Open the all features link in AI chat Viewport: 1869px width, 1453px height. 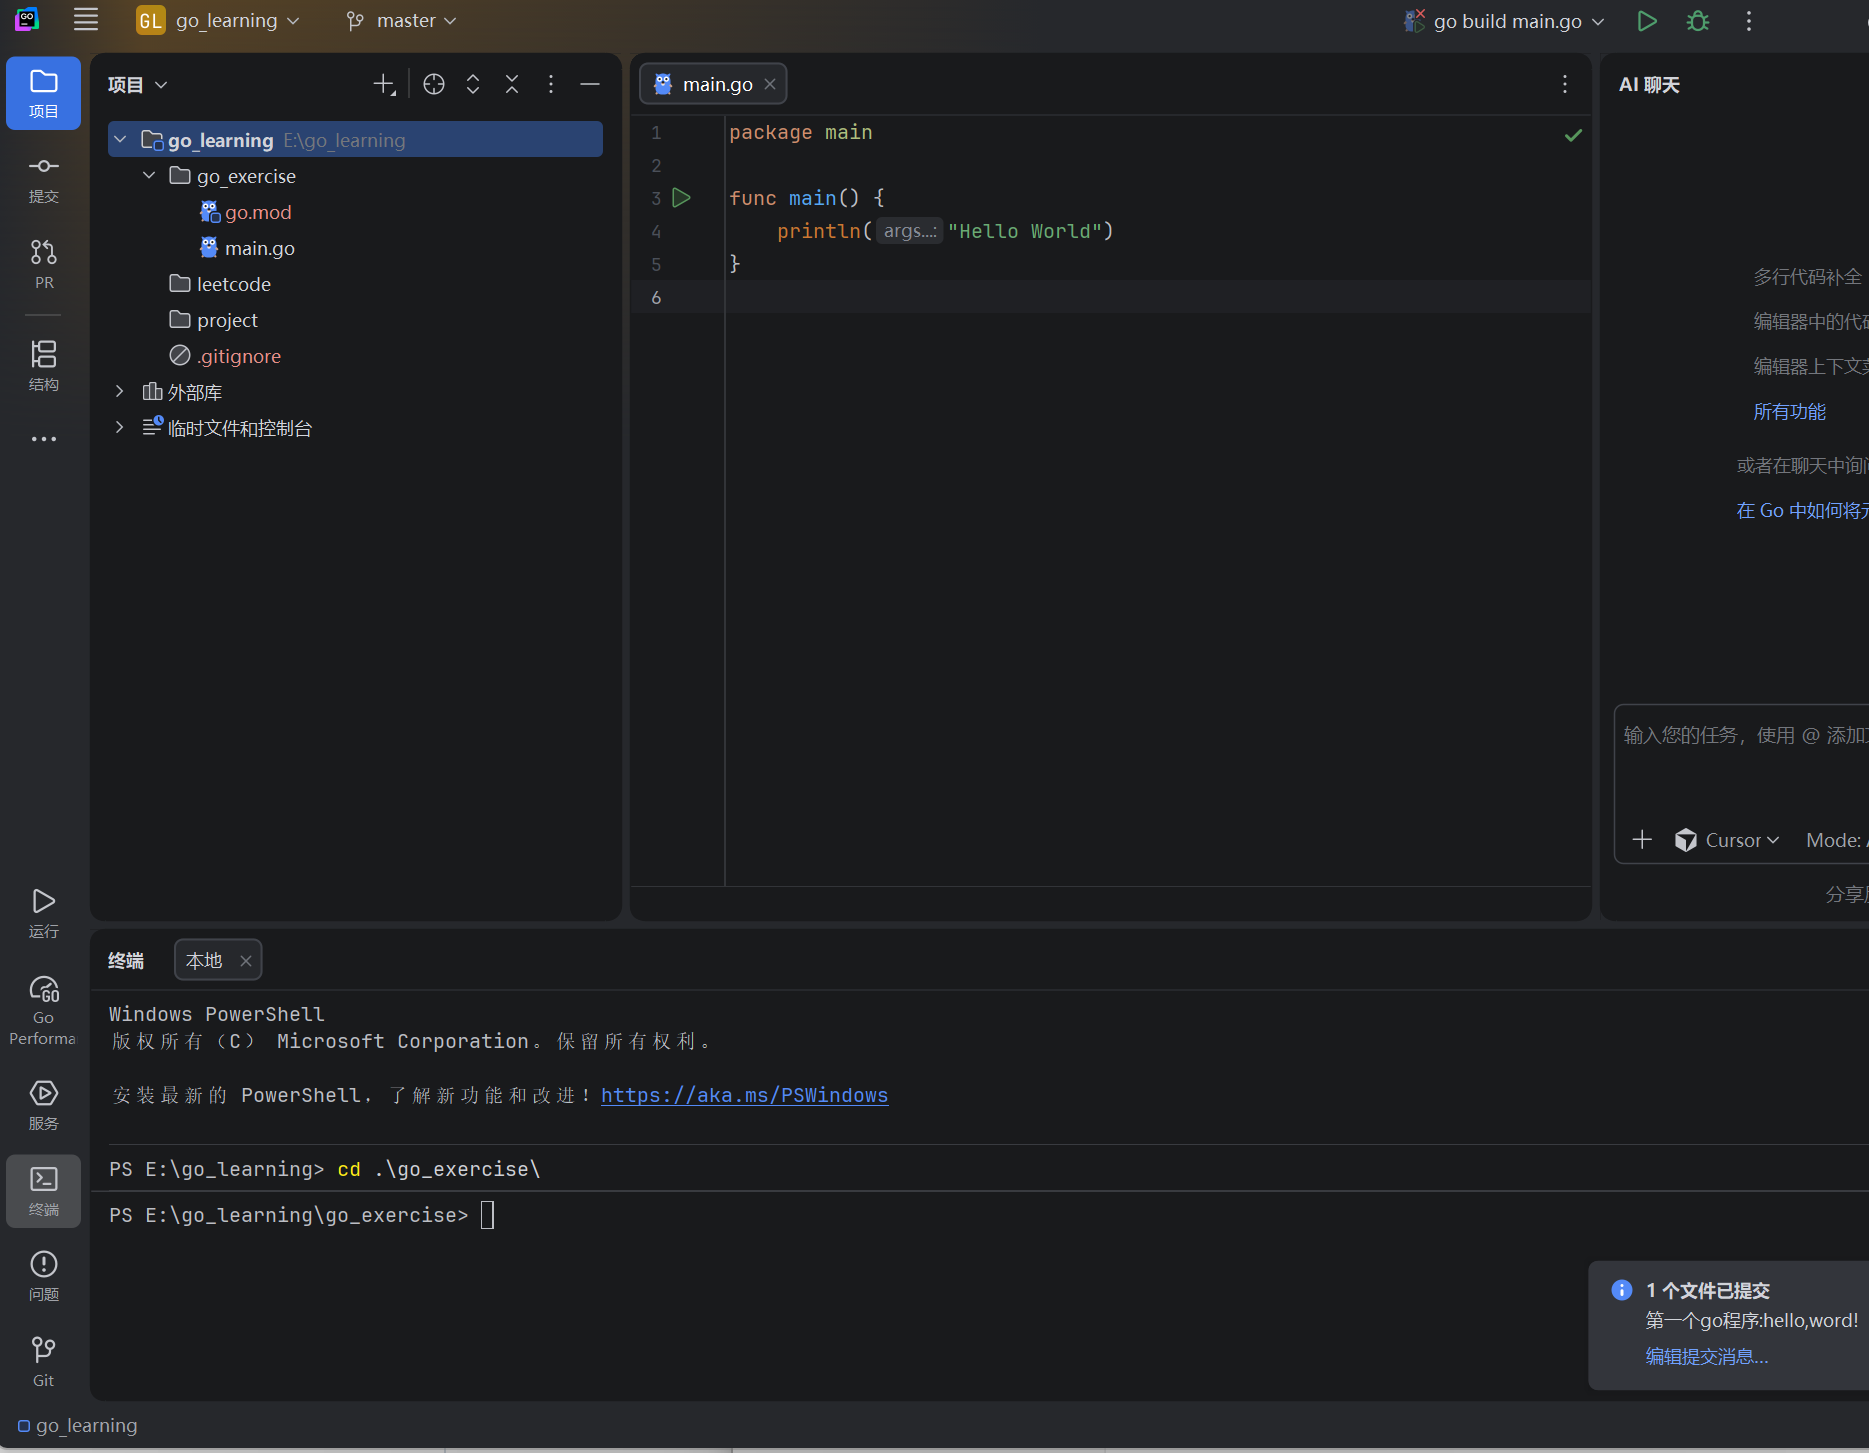tap(1790, 412)
